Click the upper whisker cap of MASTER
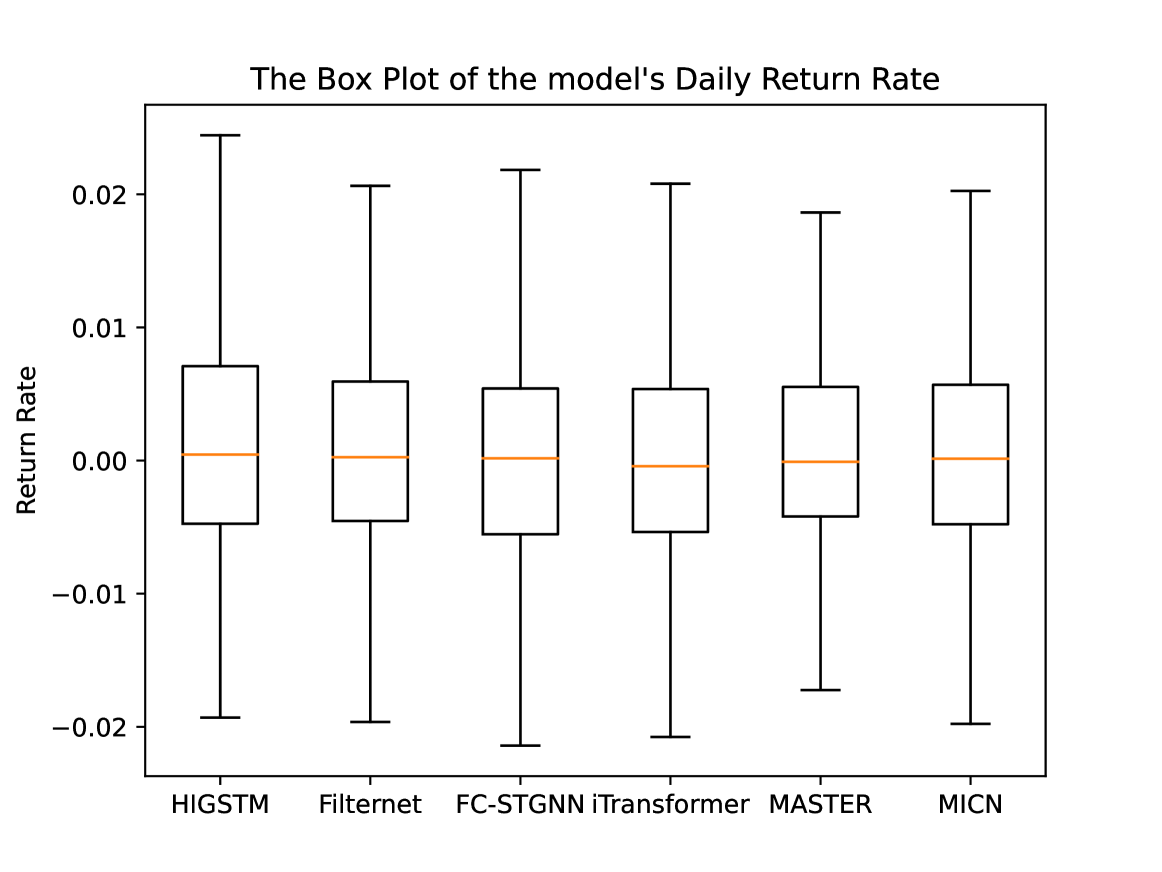1162x872 pixels. (x=820, y=213)
